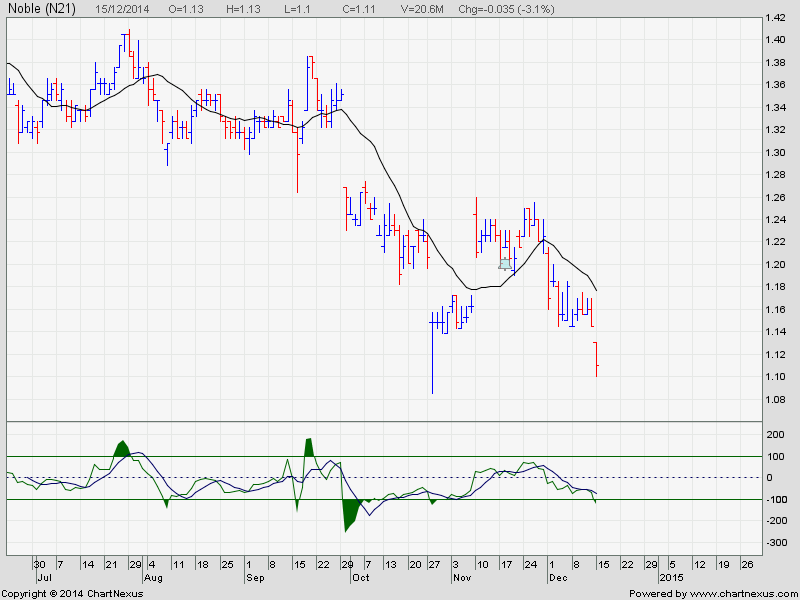Click the O=1.13 open value
This screenshot has width=800, height=600.
pyautogui.click(x=186, y=9)
